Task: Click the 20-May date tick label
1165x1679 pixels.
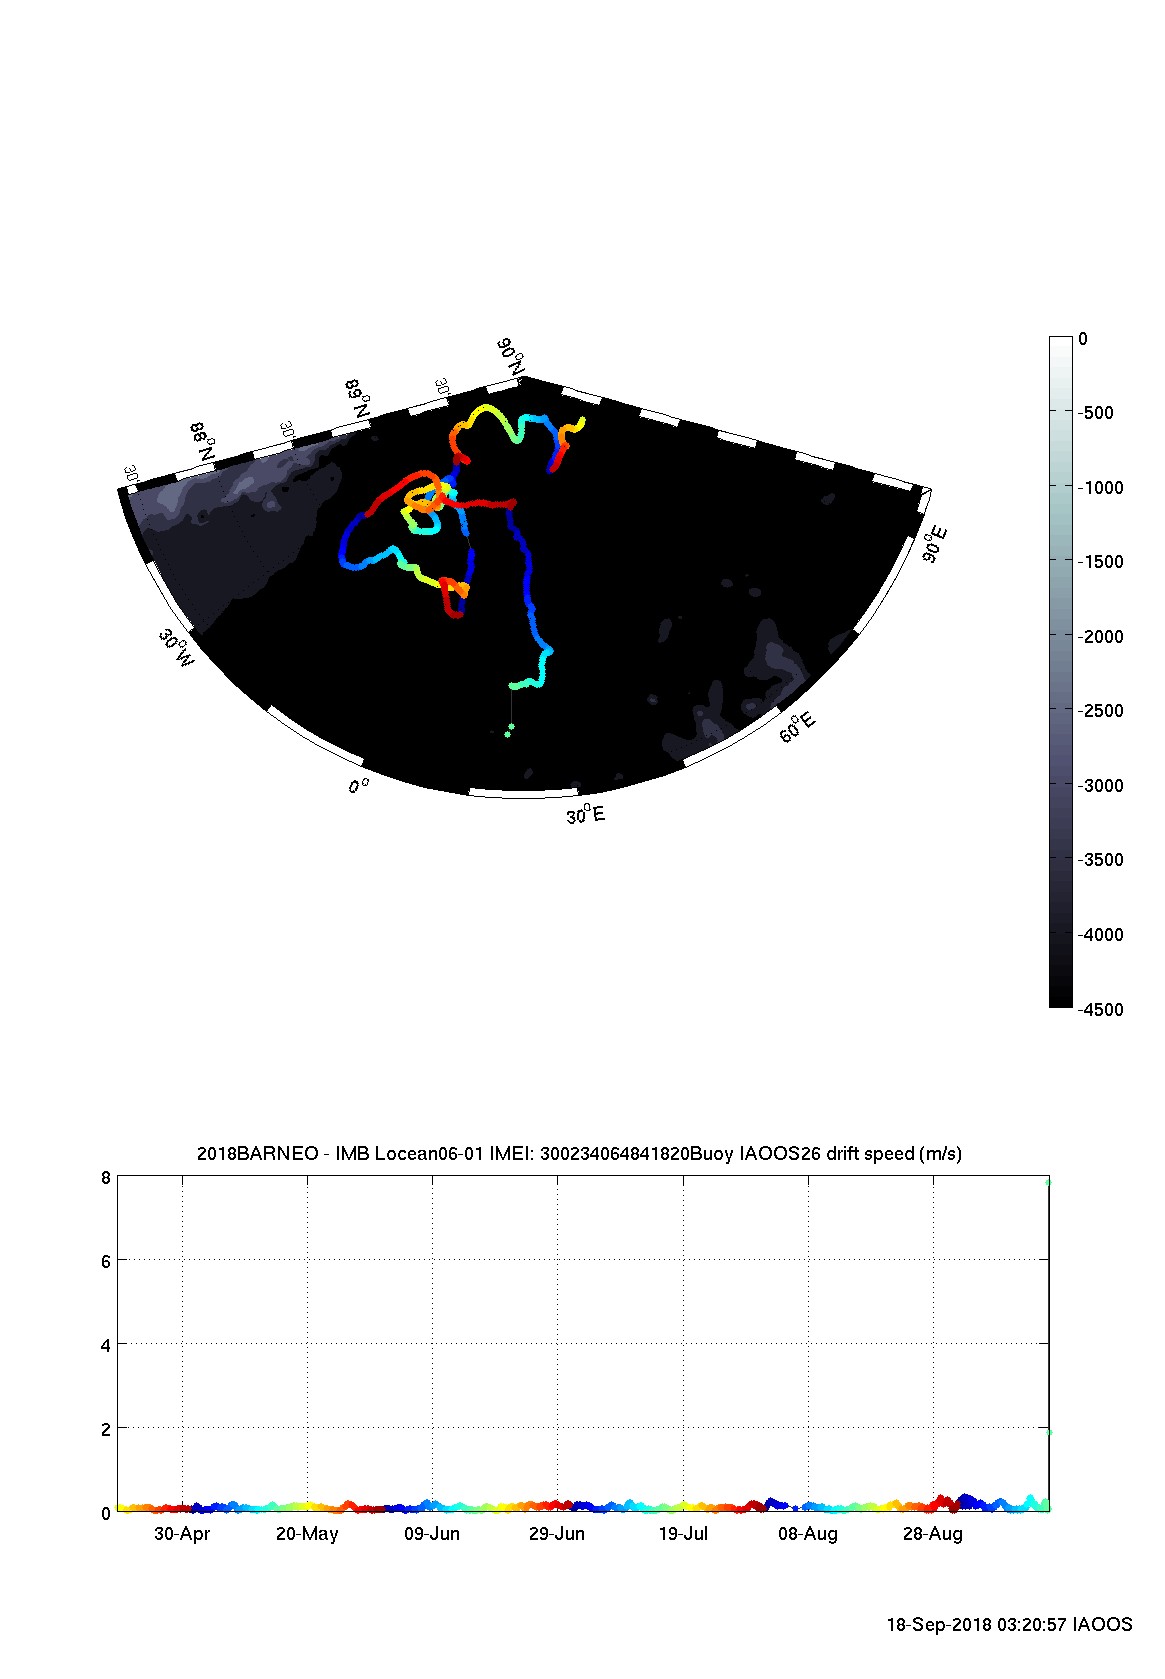Action: click(x=307, y=1534)
